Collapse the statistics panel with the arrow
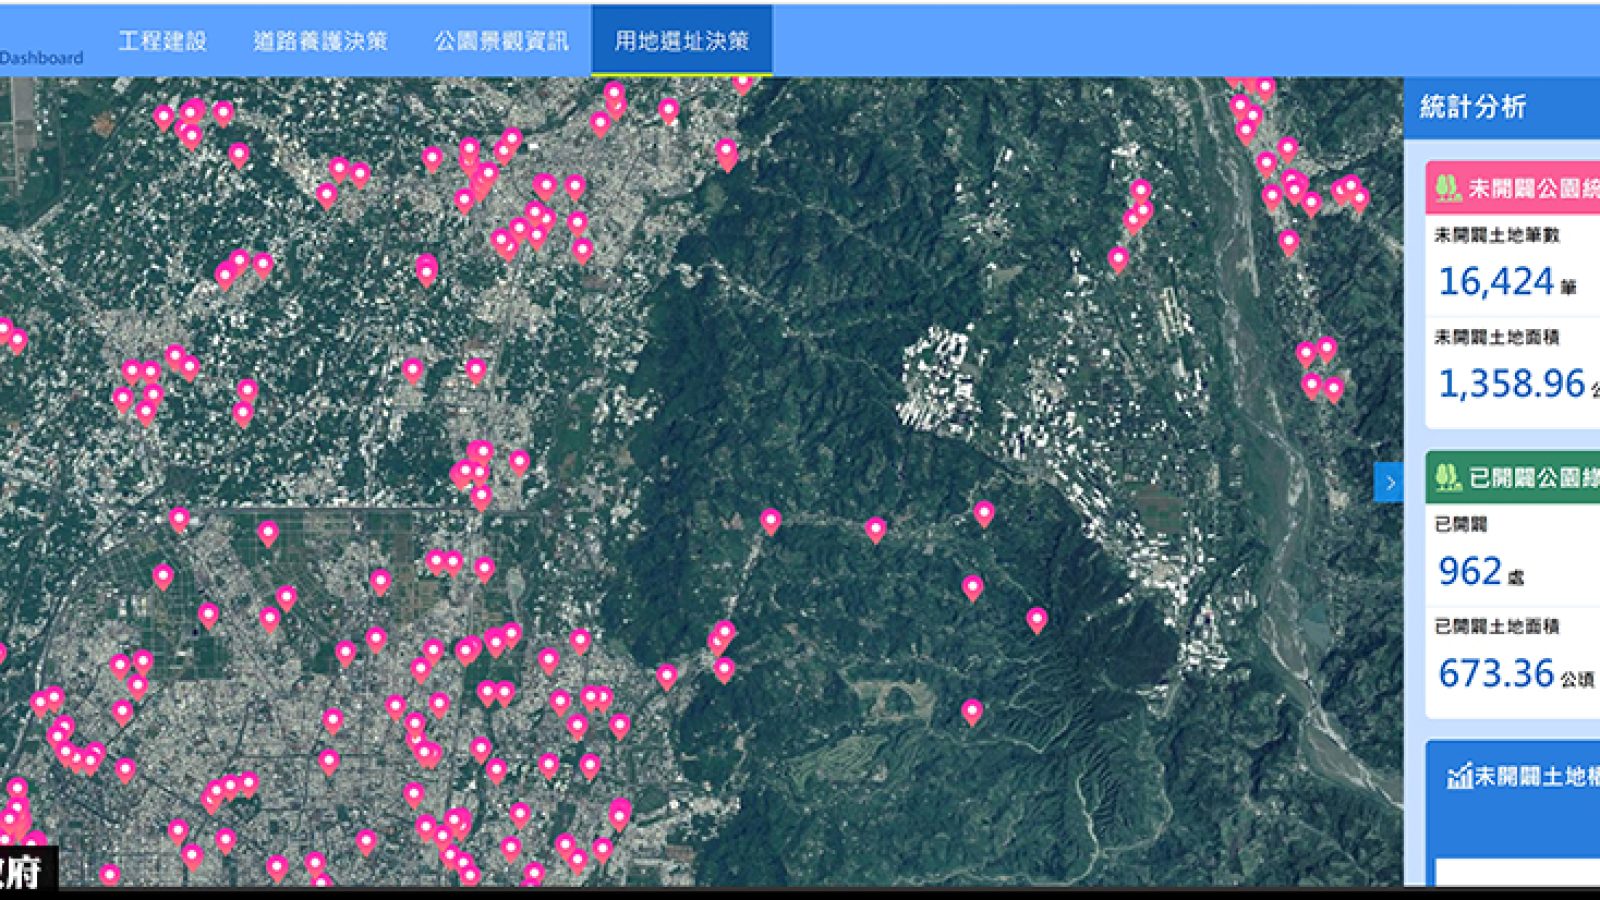The width and height of the screenshot is (1600, 900). [1389, 483]
